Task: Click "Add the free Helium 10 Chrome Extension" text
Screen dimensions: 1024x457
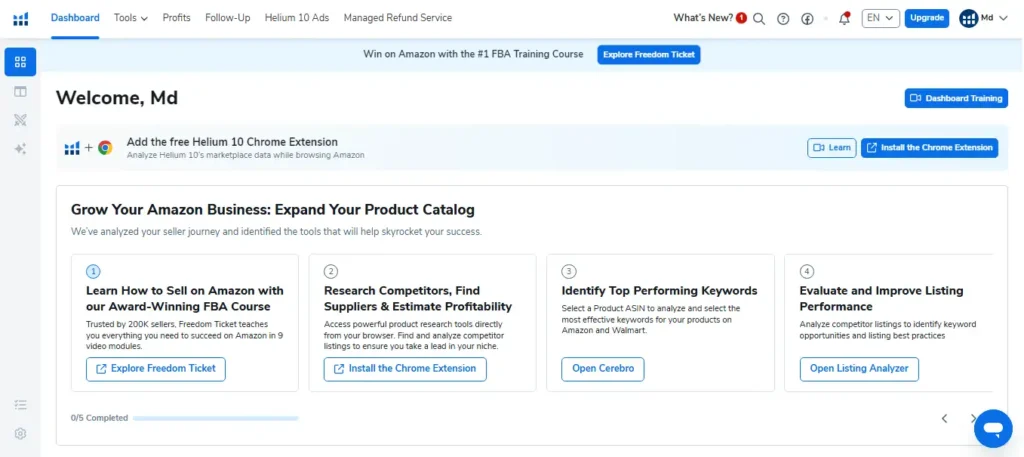Action: pos(232,142)
